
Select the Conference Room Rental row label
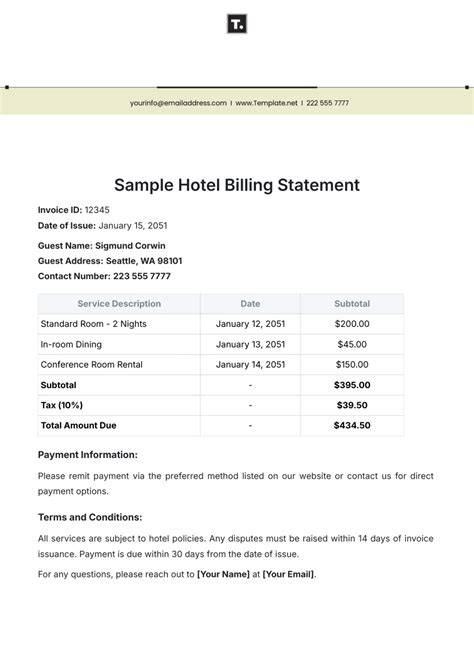click(92, 365)
